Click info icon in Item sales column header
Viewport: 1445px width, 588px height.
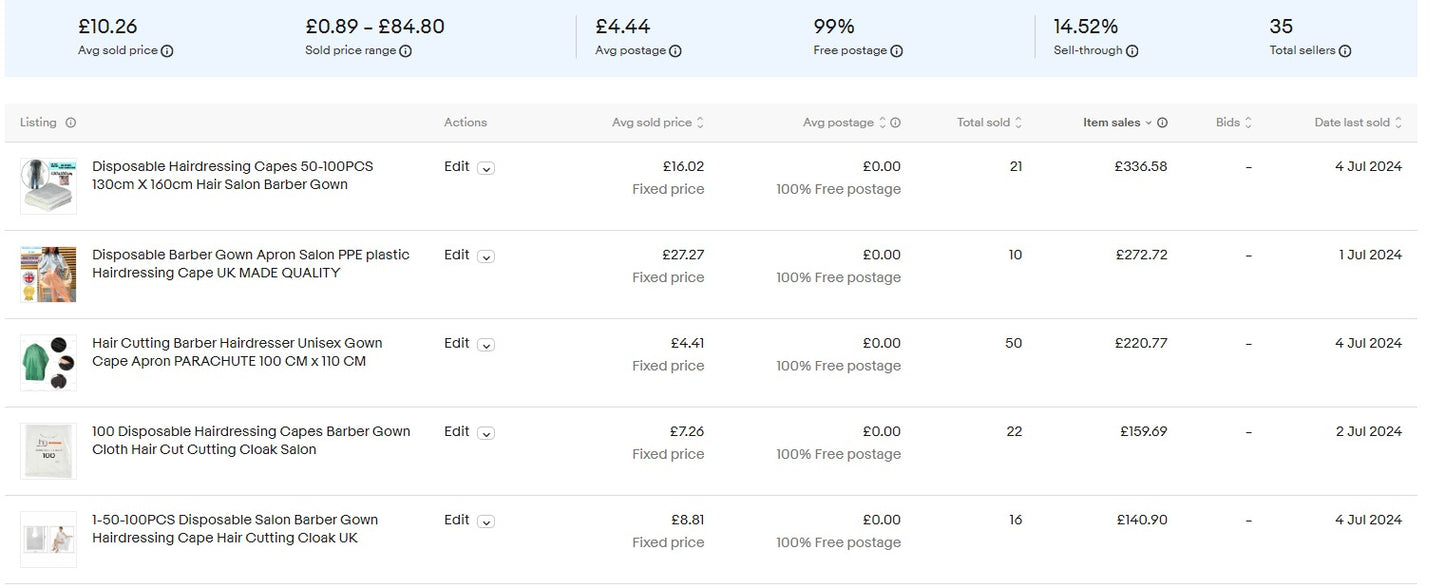click(1162, 123)
